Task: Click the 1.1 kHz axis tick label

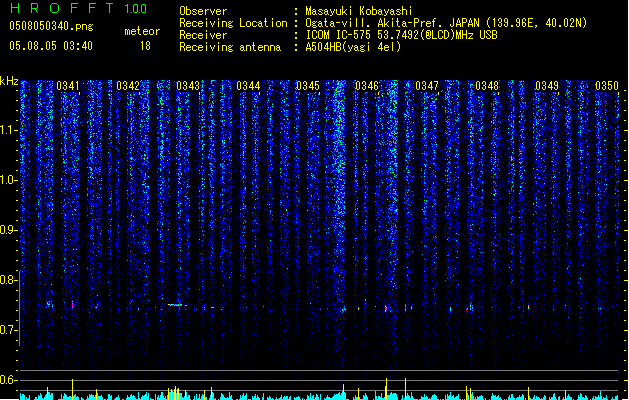Action: coord(8,130)
